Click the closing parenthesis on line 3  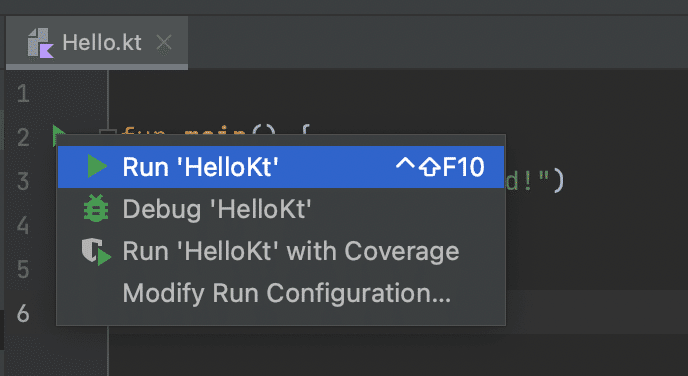click(x=557, y=181)
